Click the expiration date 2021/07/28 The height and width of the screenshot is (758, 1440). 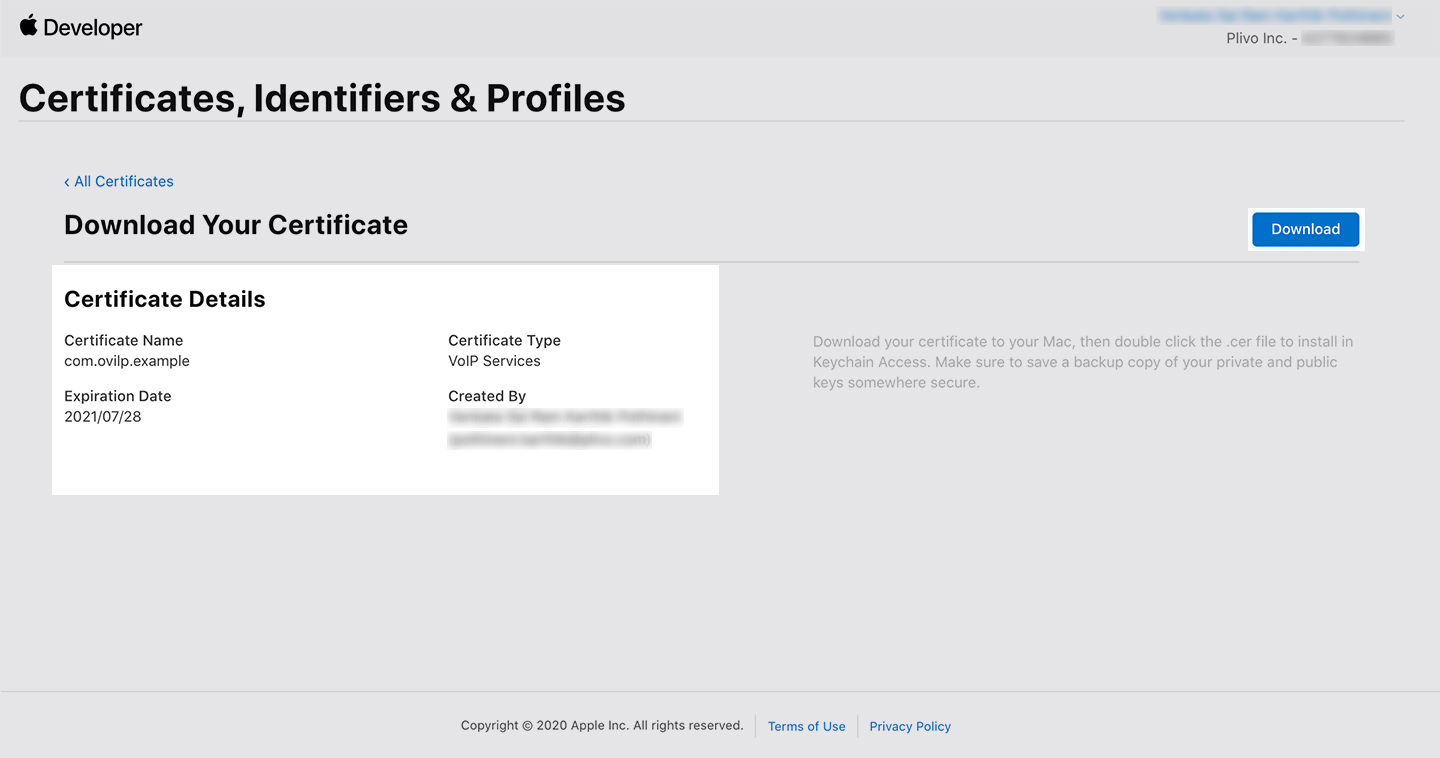click(x=103, y=417)
